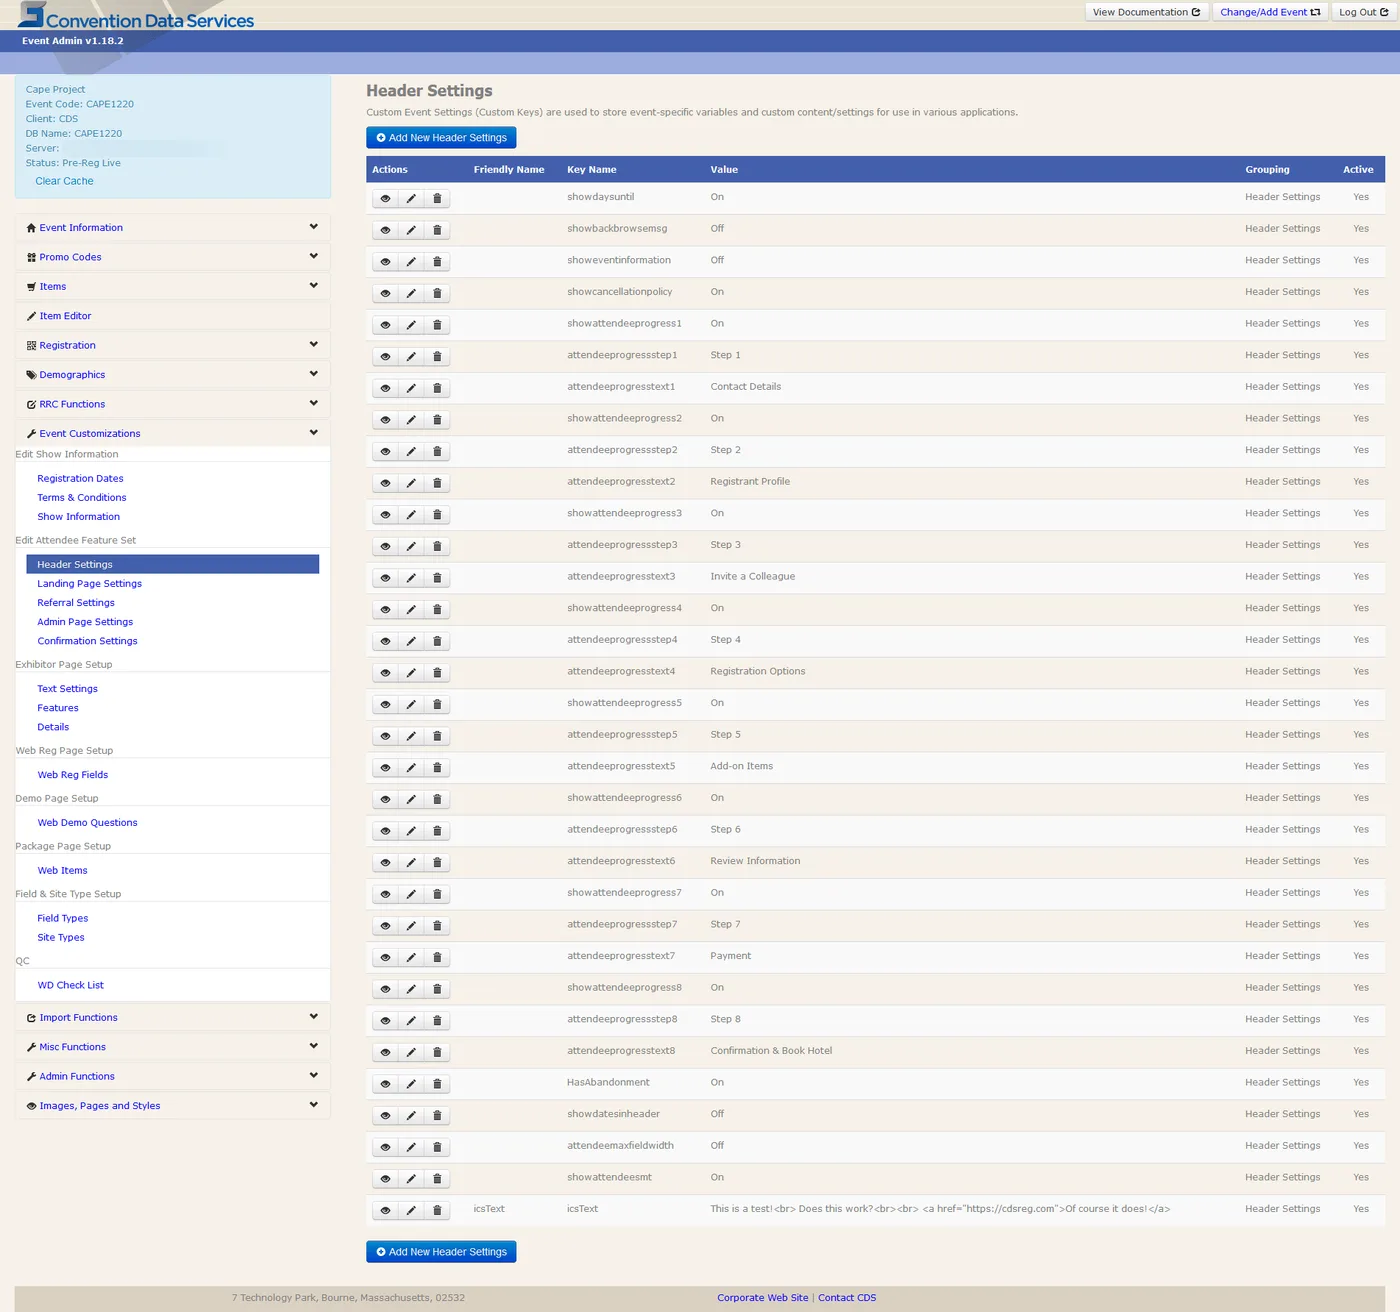Expand the Event Information menu
Screen dimensions: 1400x1312
(x=172, y=228)
